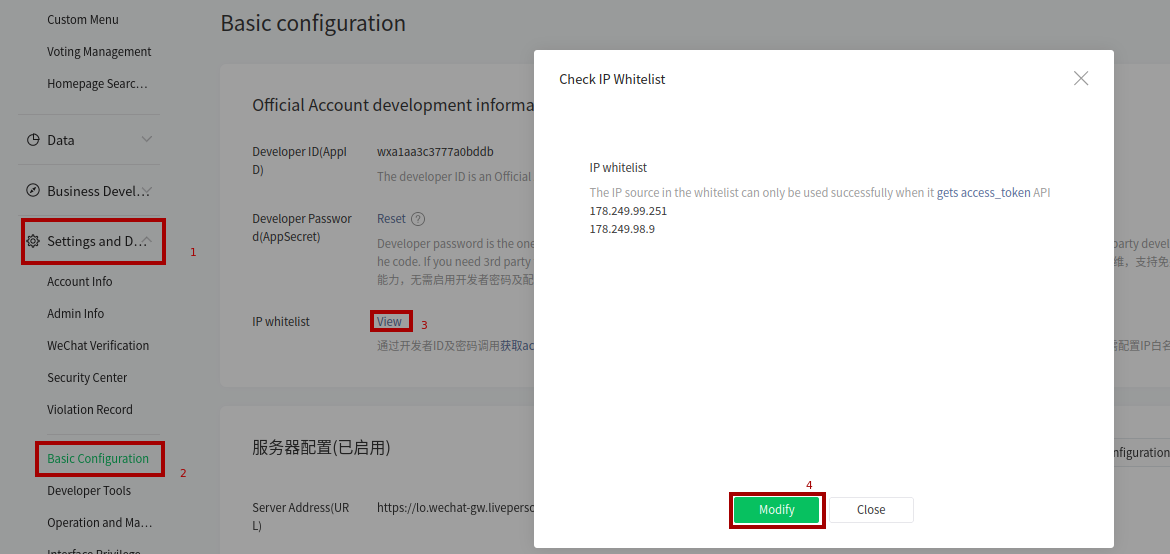Click the Business Development compass icon
Screen dimensions: 1170x554
tap(33, 190)
